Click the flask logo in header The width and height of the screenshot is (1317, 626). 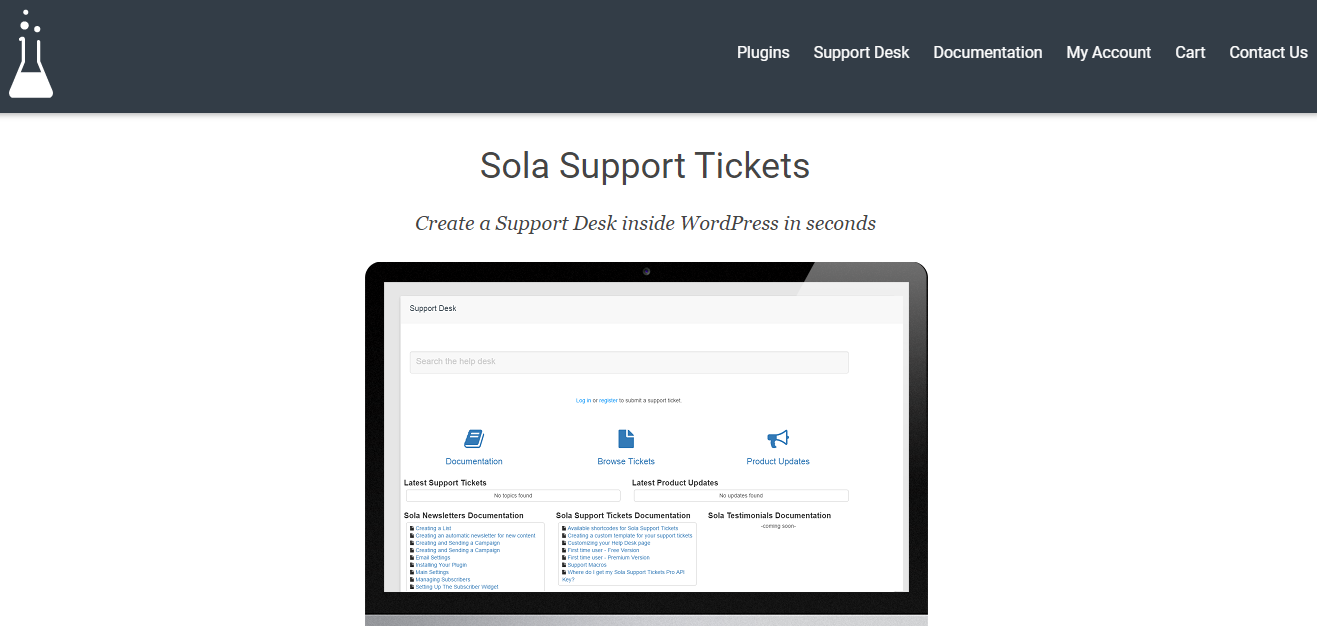[x=31, y=54]
